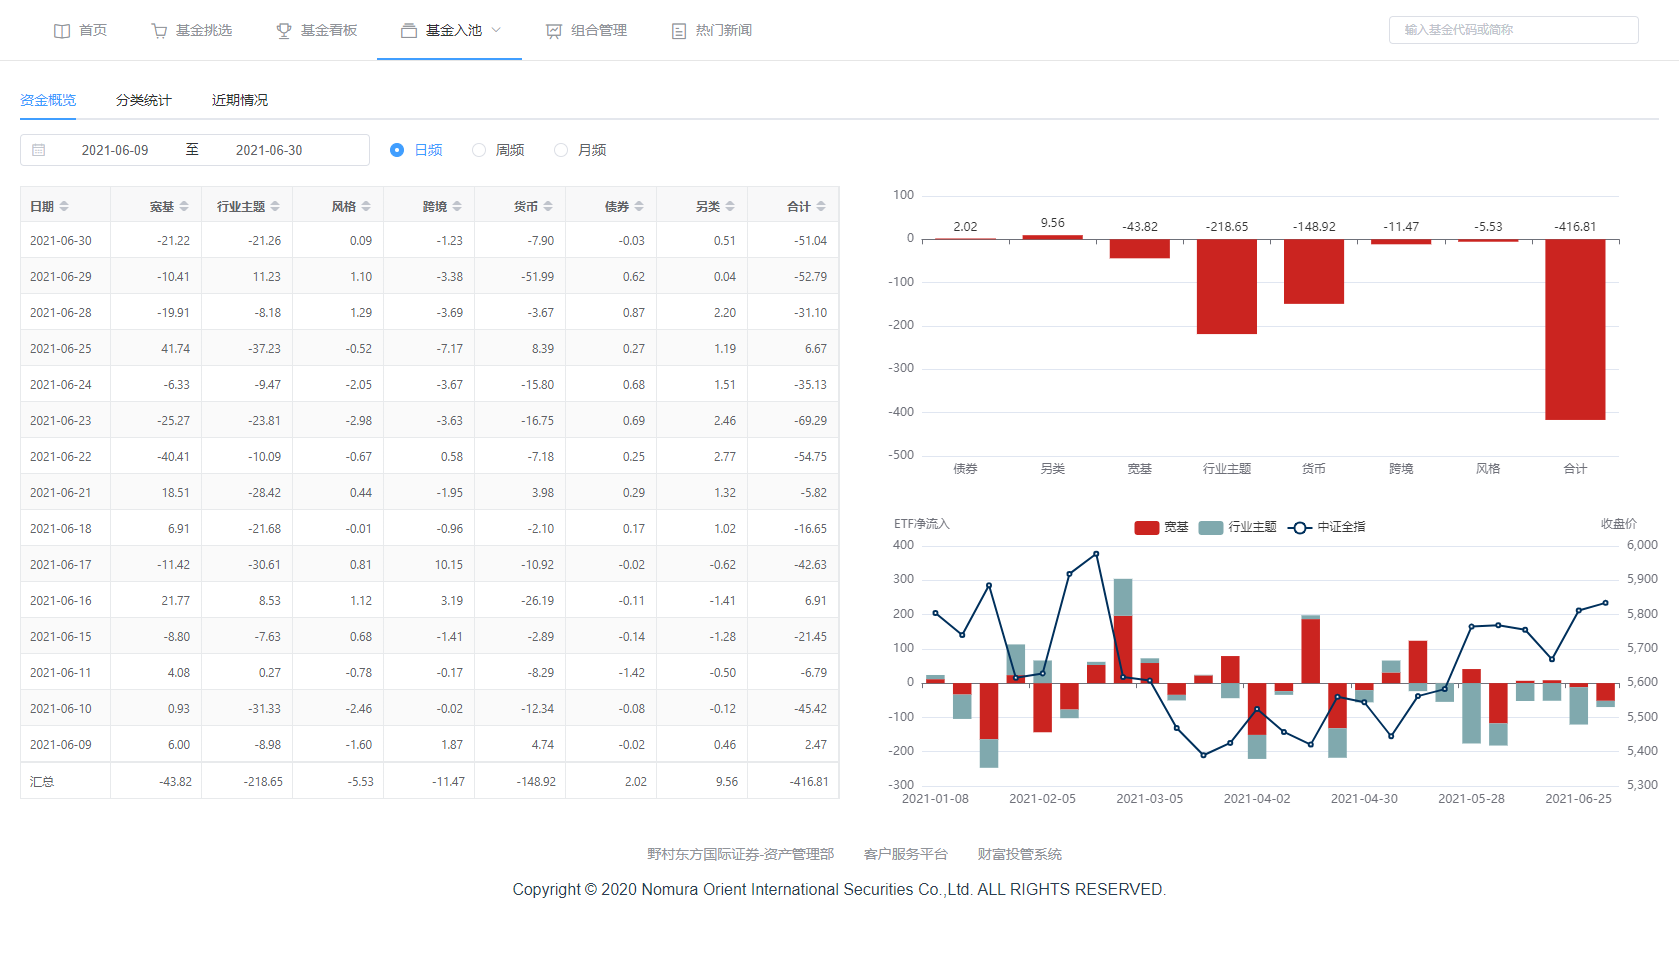Sort by 宽基 column arrows
Viewport: 1679px width, 979px height.
point(184,206)
